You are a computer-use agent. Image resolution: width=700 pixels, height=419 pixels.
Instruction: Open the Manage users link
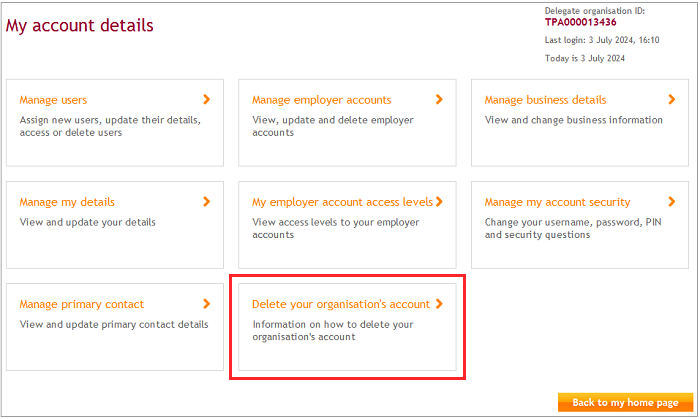tap(53, 100)
